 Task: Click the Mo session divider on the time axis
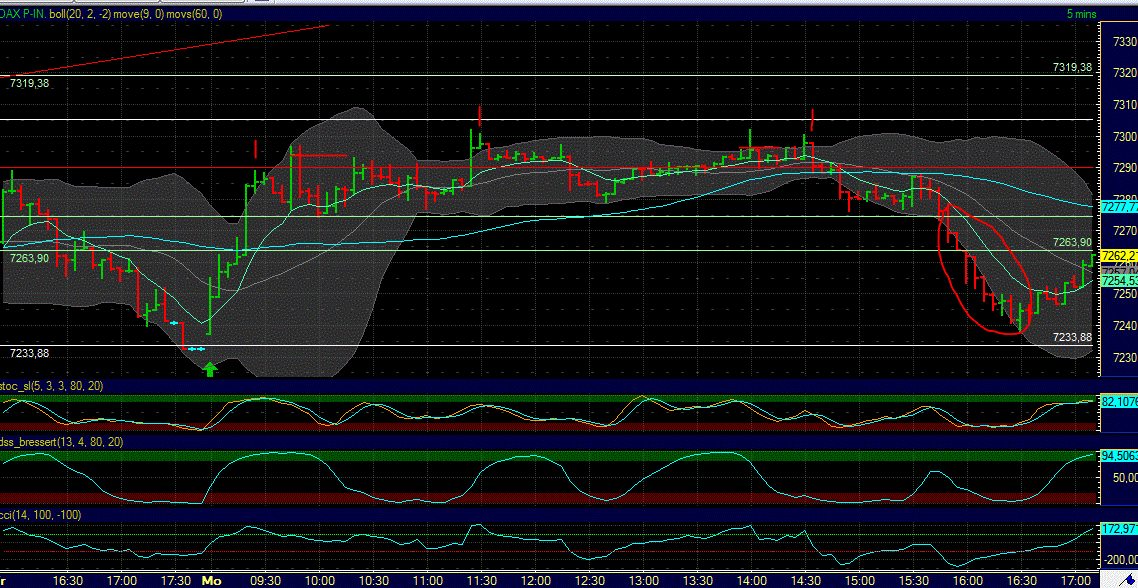point(210,578)
